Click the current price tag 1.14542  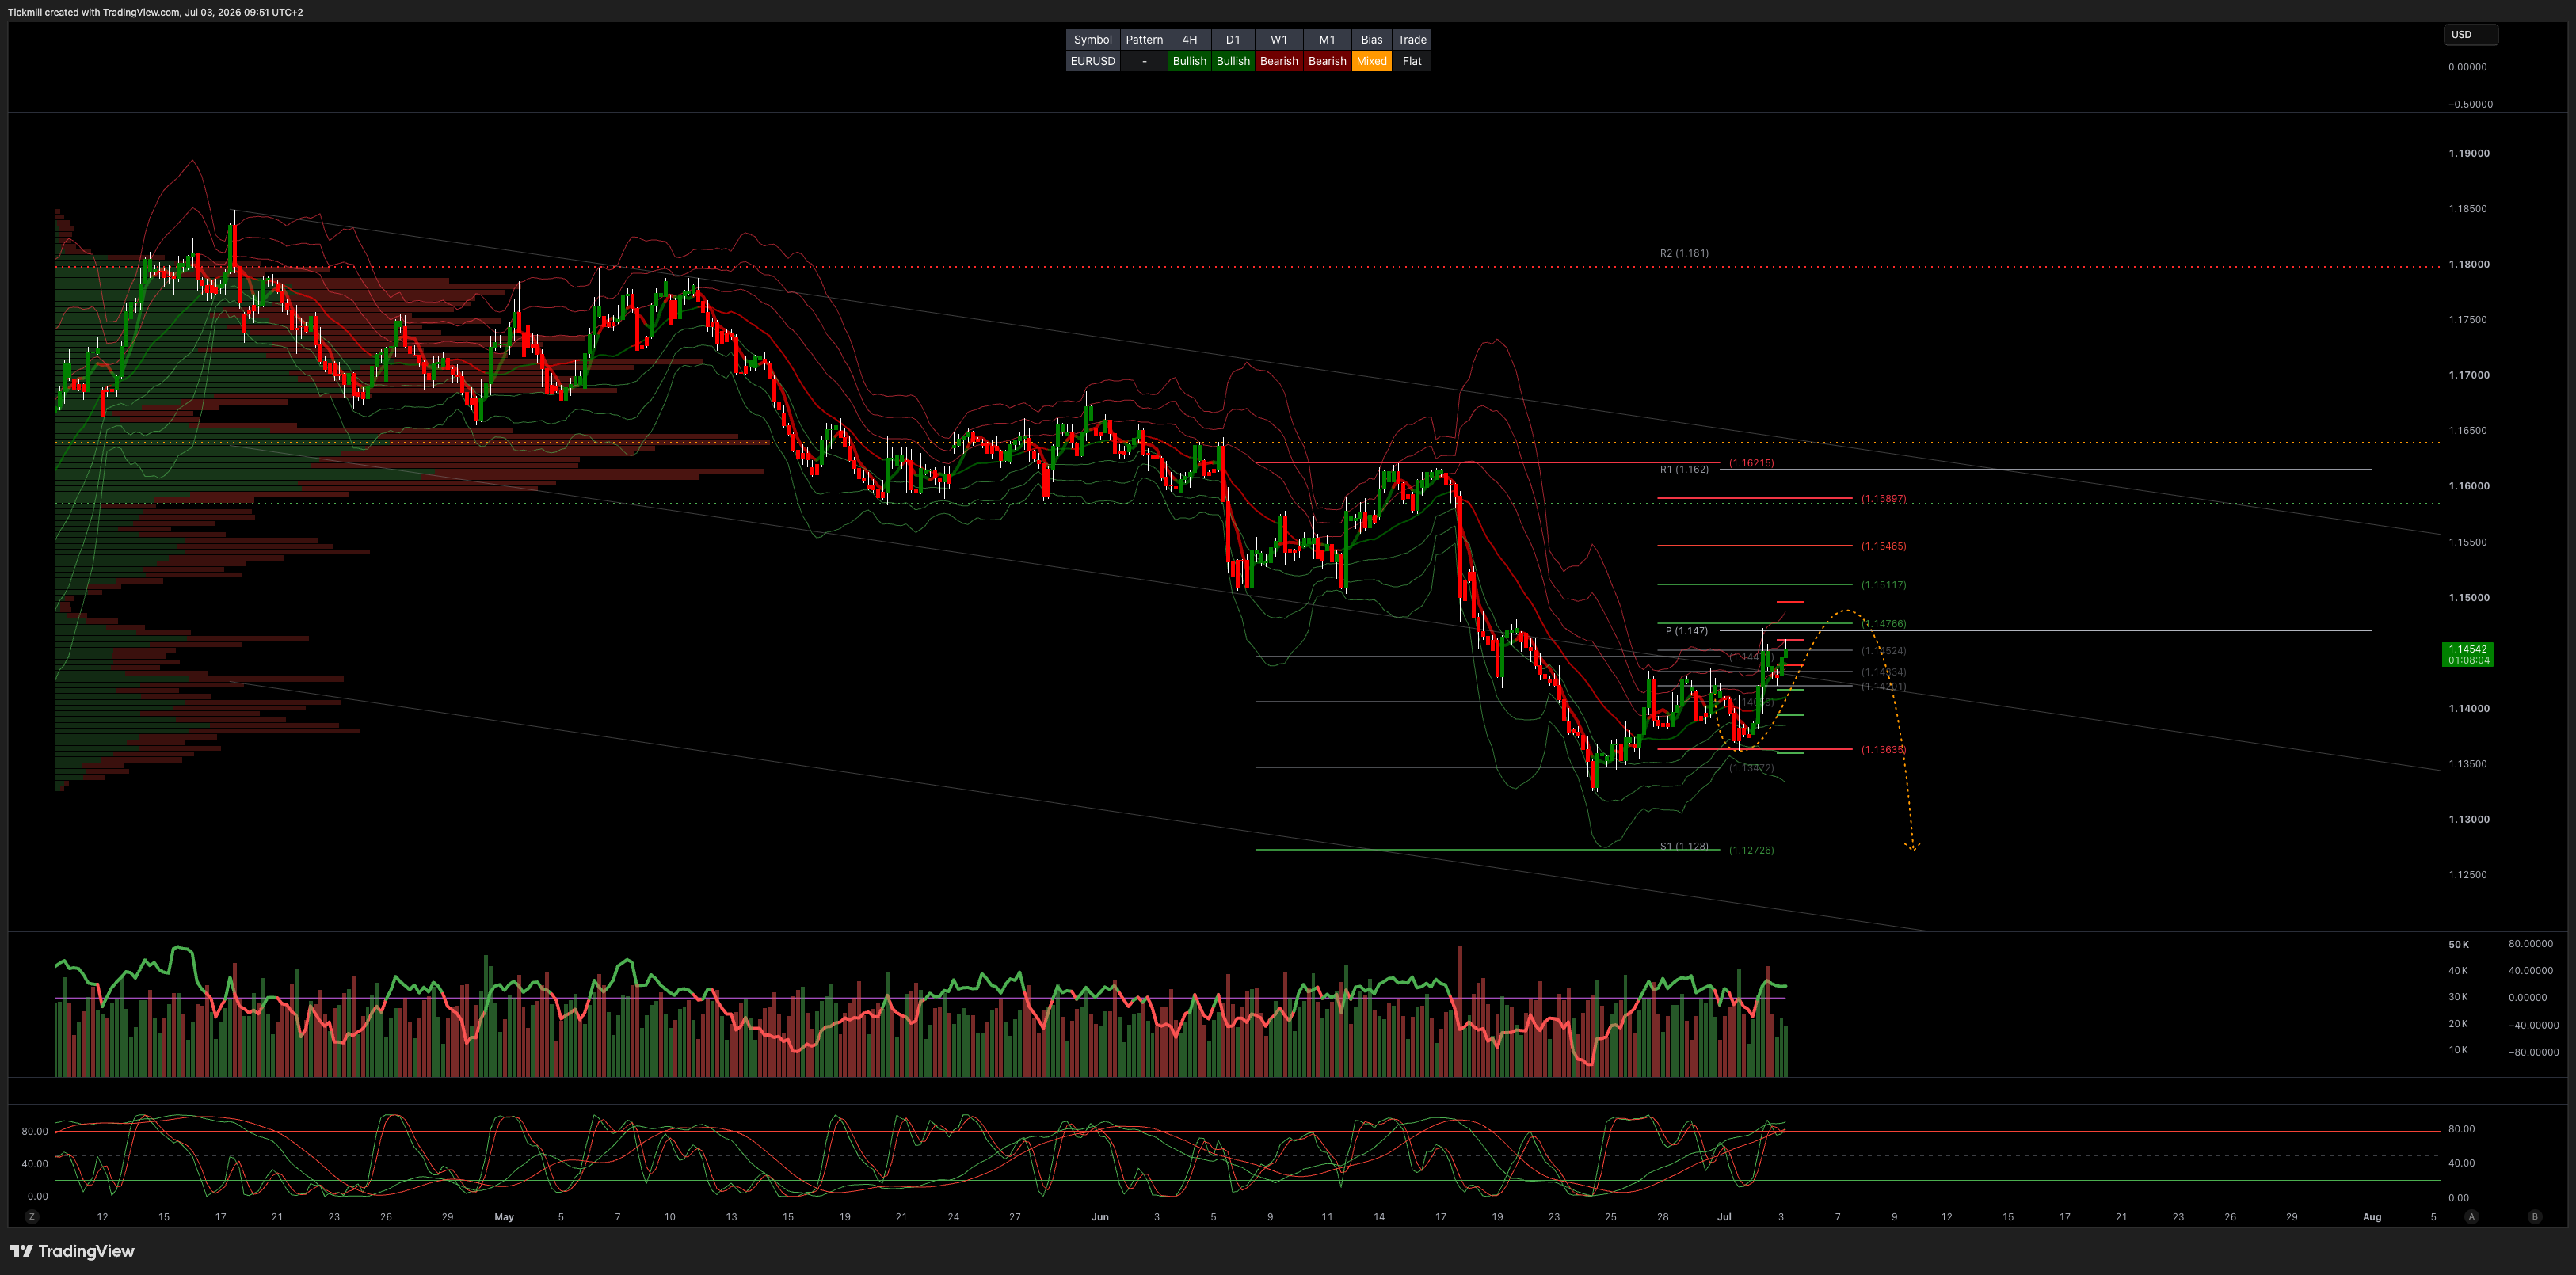pyautogui.click(x=2468, y=654)
